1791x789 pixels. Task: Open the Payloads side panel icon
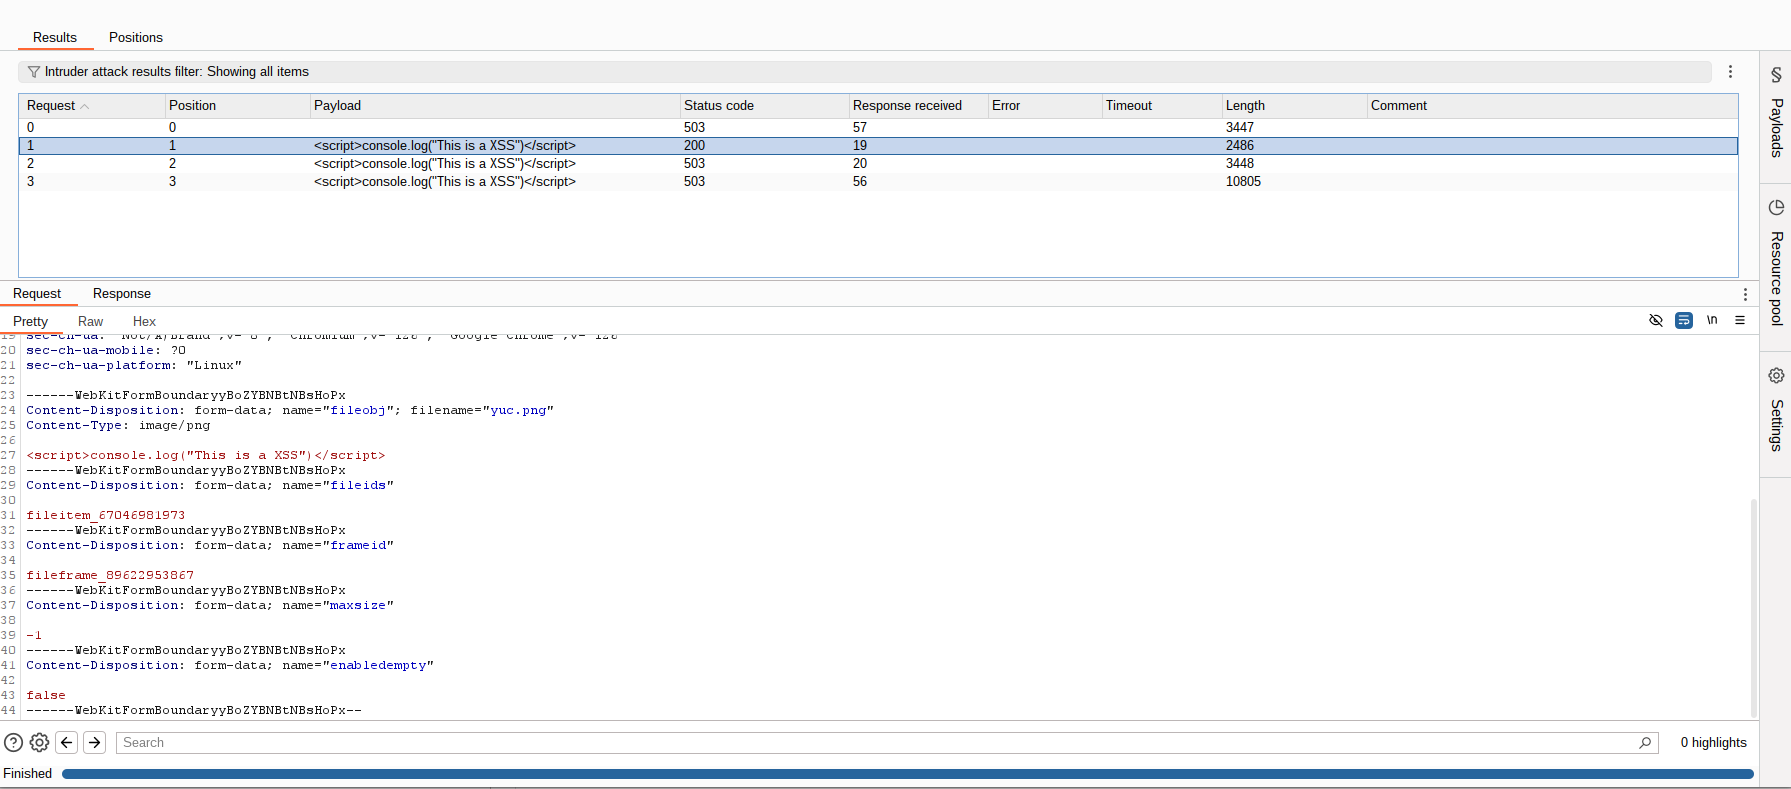1776,75
